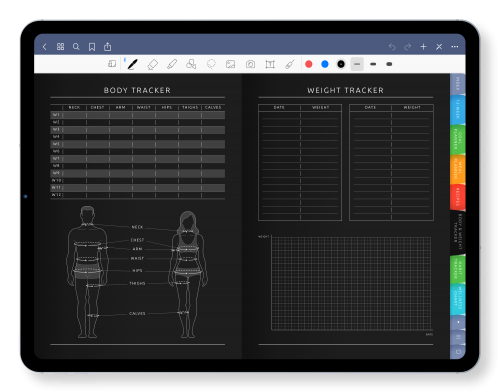The height and width of the screenshot is (392, 500).
Task: Tap the W12 Calves cell in Body Tracker
Action: (213, 195)
